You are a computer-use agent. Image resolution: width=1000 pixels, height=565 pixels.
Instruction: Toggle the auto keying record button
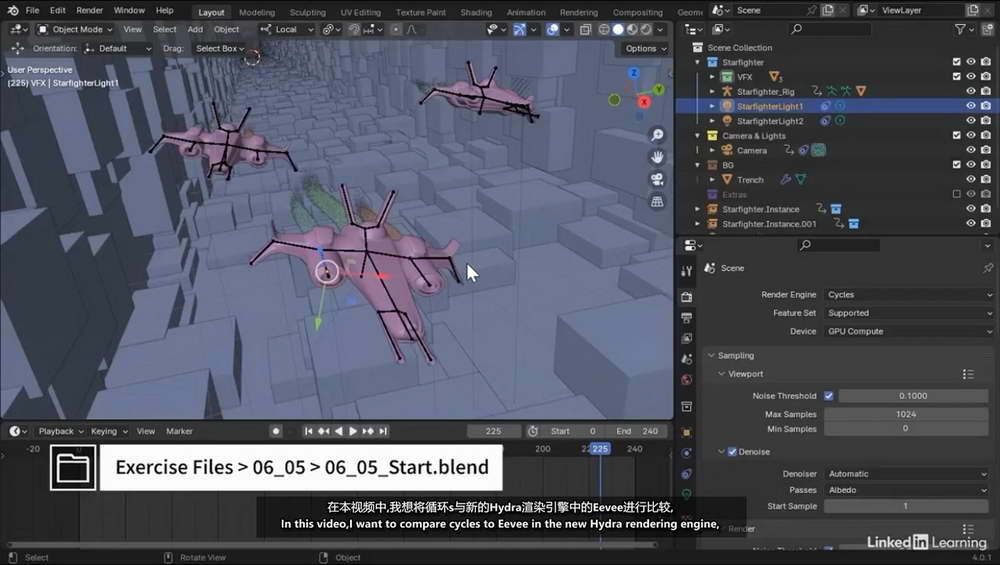tap(276, 431)
